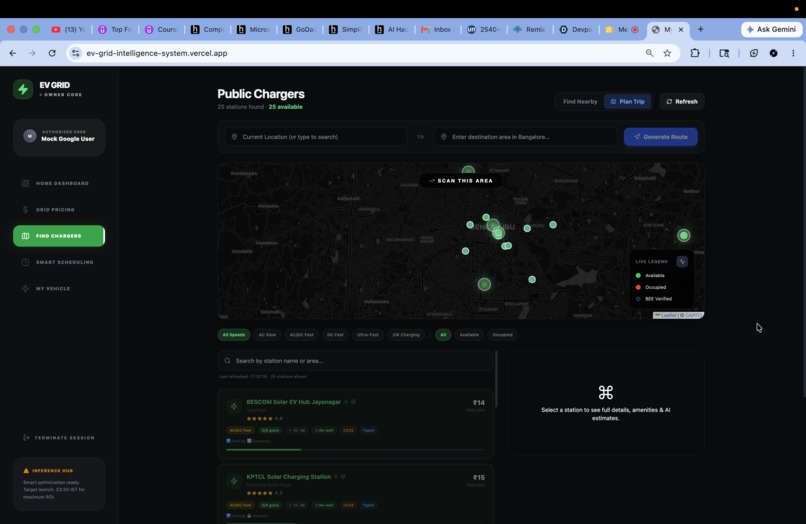Open the Chrome three-dot menu
Viewport: 806px width, 524px height.
coord(793,53)
